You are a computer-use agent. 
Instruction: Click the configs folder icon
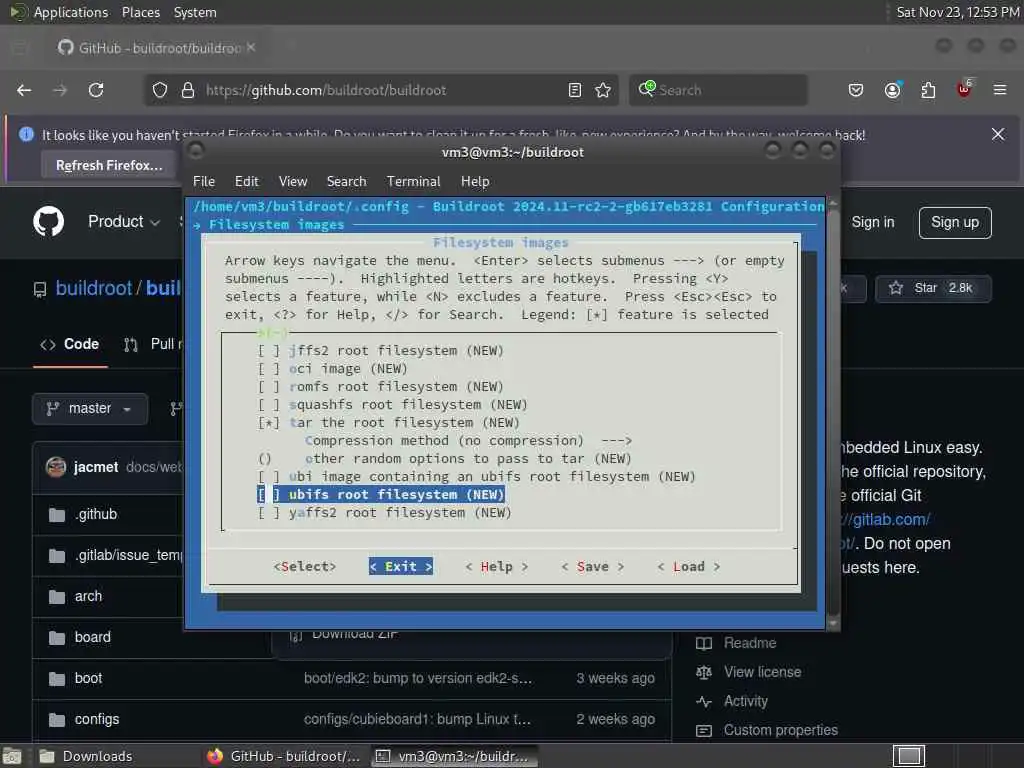pyautogui.click(x=57, y=720)
